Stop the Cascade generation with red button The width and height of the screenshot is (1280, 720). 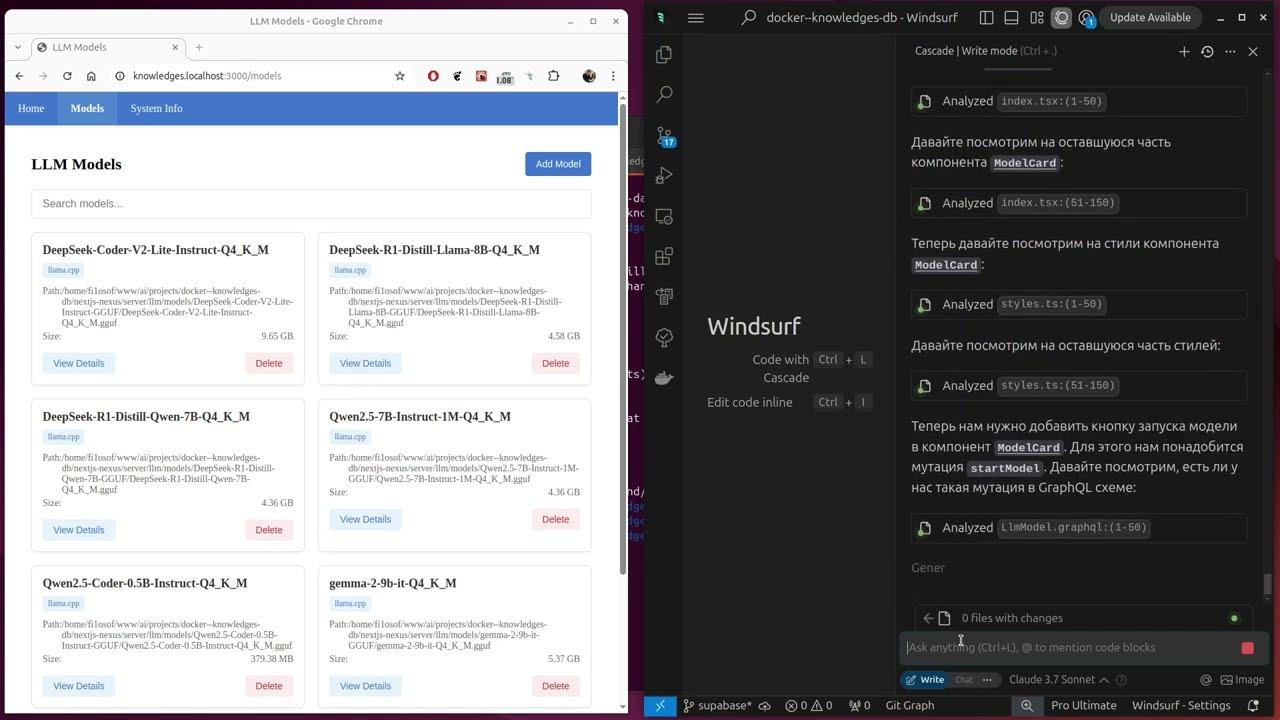click(1247, 648)
